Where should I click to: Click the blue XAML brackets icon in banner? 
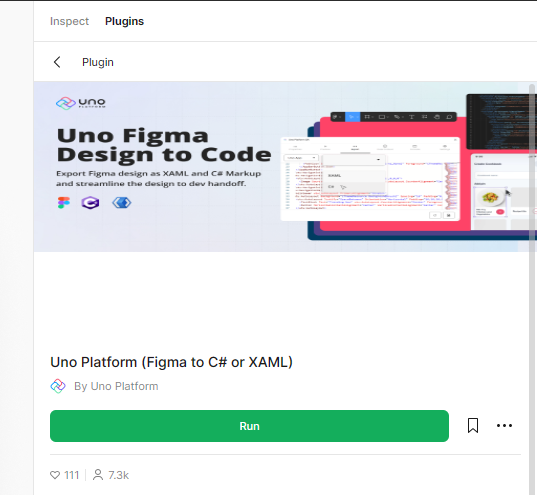[x=122, y=202]
